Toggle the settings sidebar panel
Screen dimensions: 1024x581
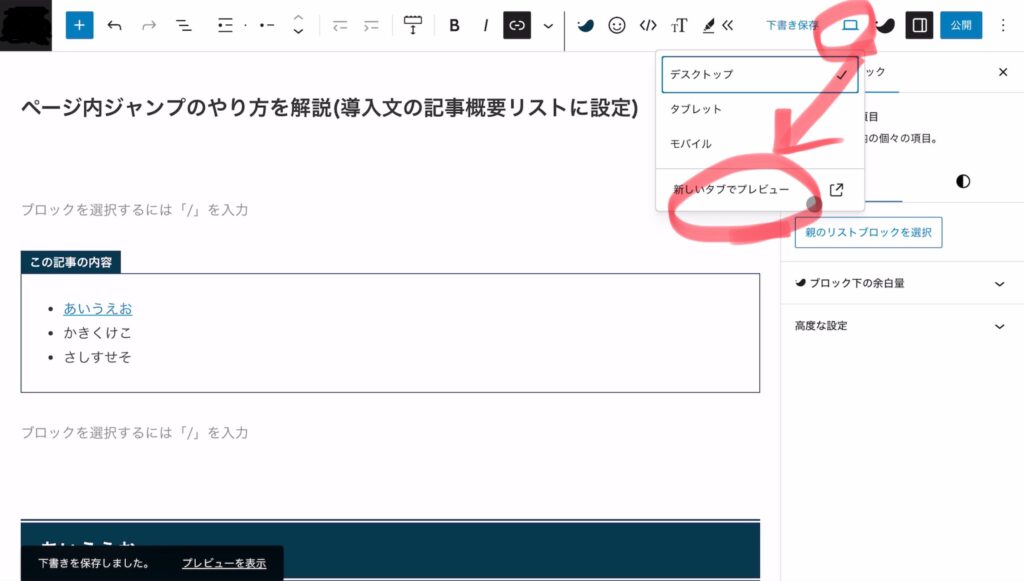tap(919, 26)
